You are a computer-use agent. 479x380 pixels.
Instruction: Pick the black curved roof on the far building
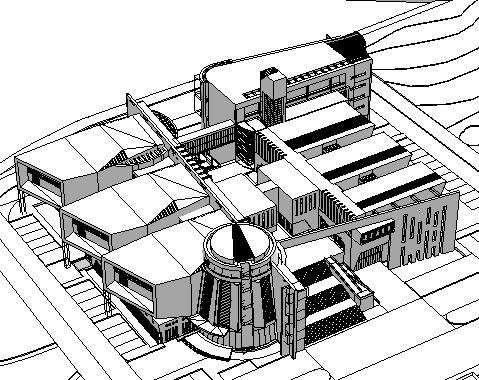click(349, 46)
